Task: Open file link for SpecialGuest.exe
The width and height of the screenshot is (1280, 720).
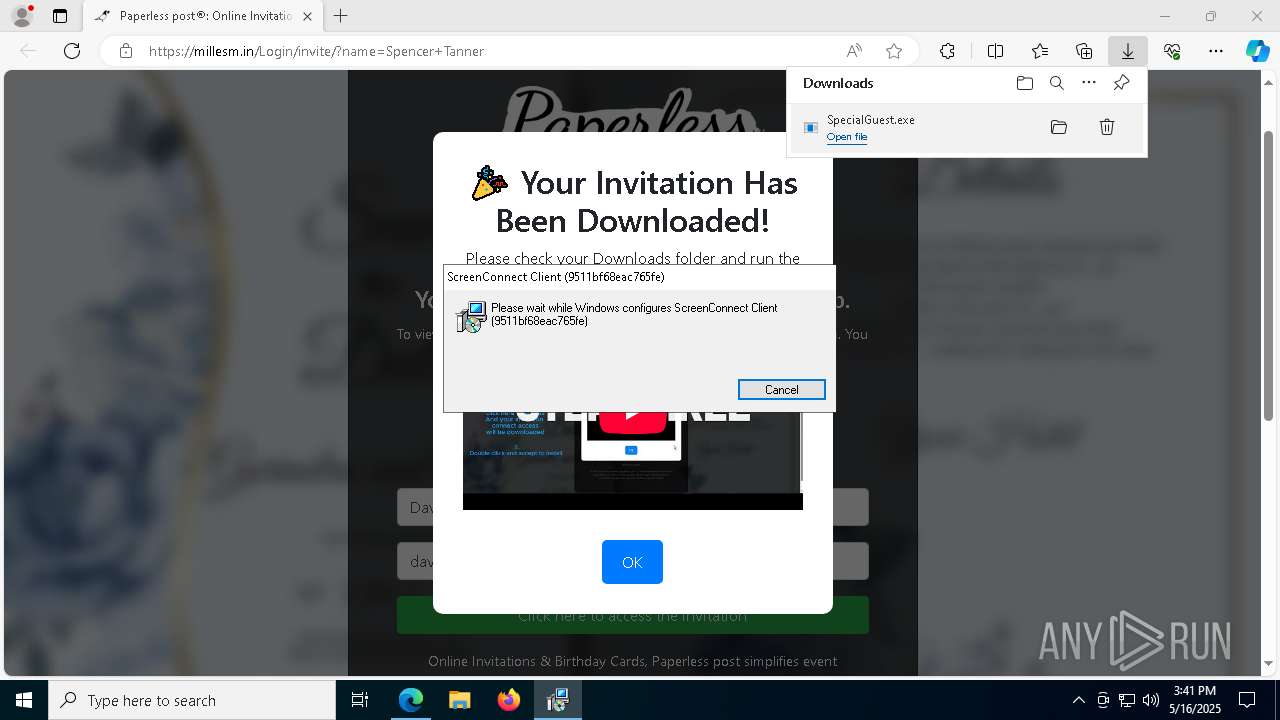Action: (x=847, y=137)
